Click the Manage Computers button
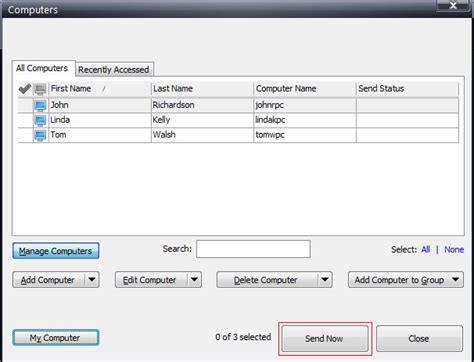 click(x=56, y=251)
